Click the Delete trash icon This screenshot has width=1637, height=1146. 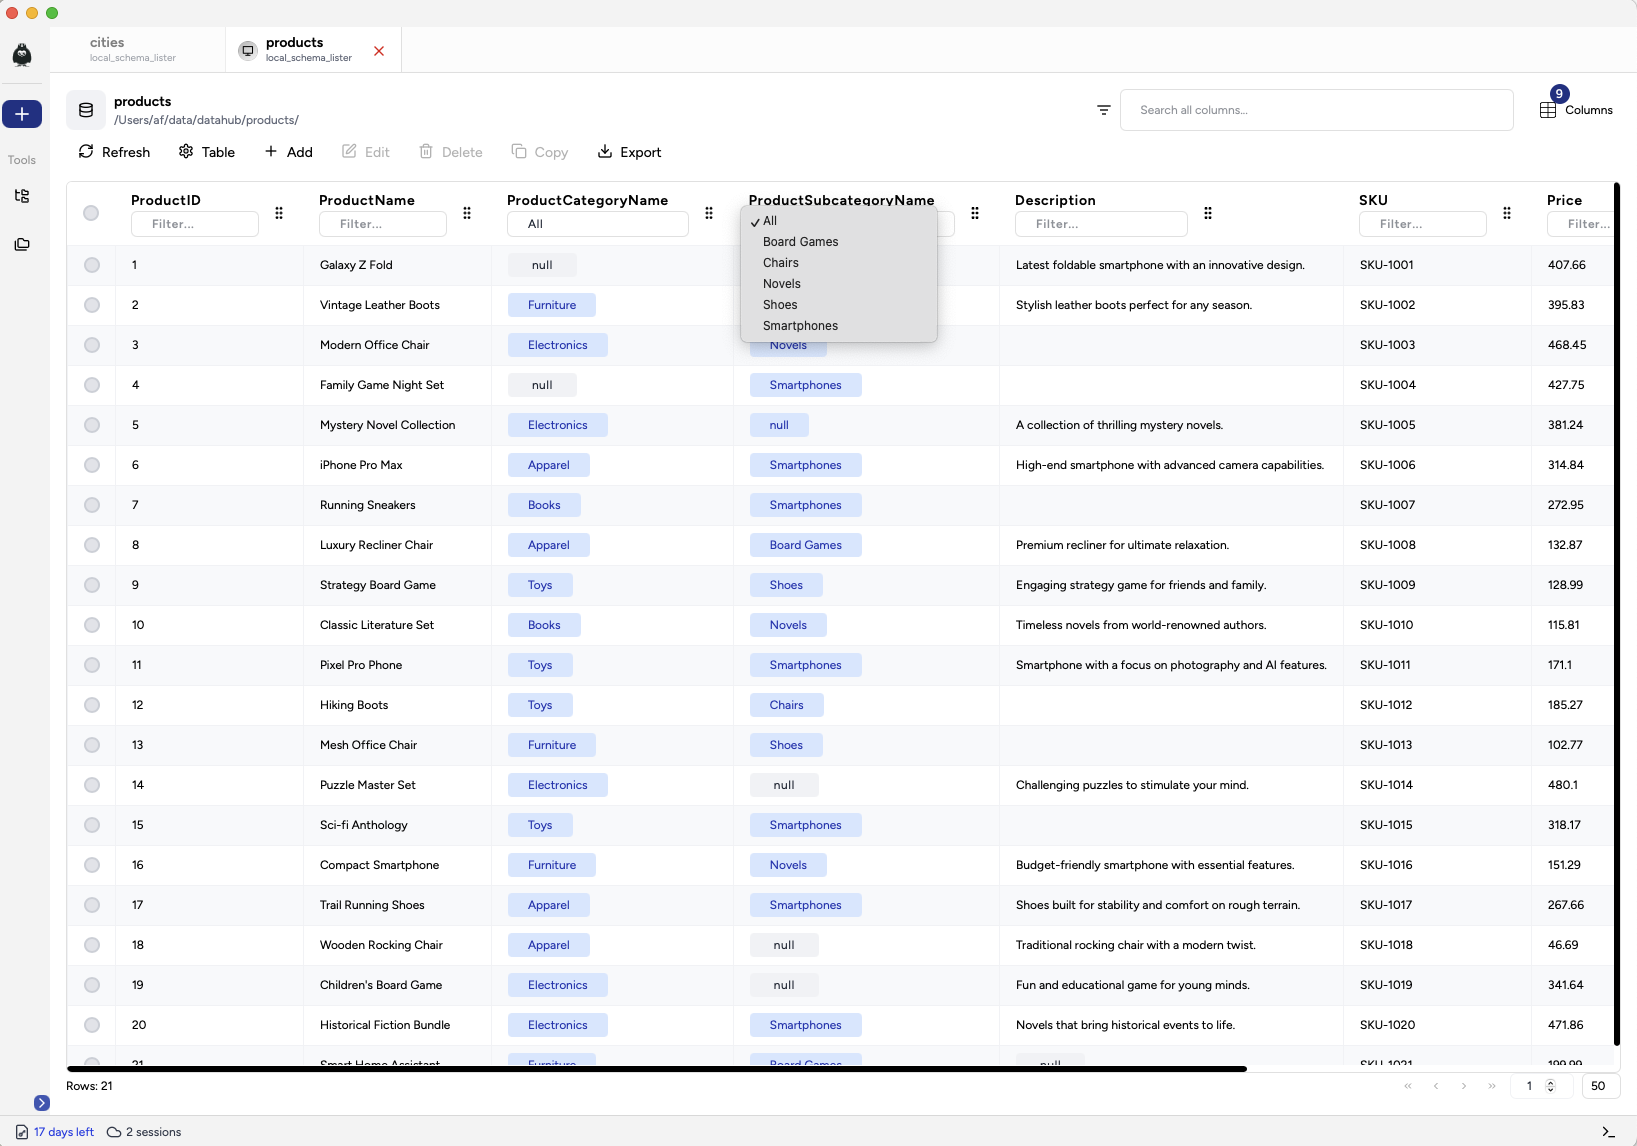[424, 151]
